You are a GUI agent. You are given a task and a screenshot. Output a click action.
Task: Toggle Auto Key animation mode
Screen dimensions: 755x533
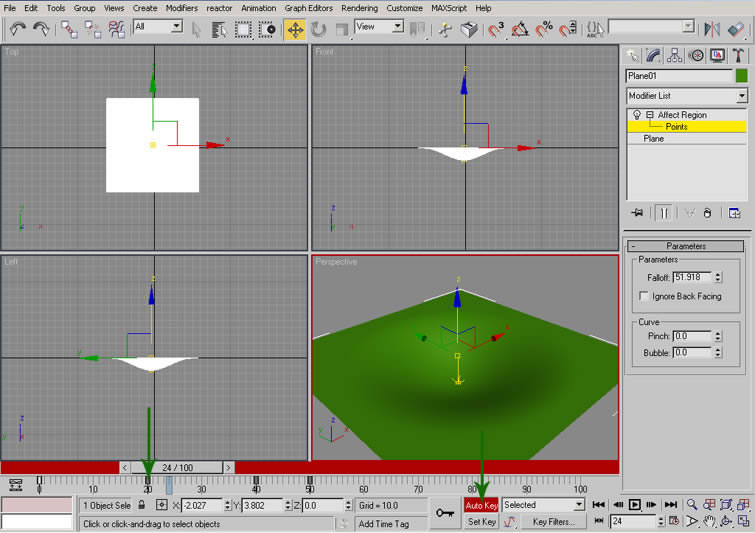pyautogui.click(x=480, y=505)
